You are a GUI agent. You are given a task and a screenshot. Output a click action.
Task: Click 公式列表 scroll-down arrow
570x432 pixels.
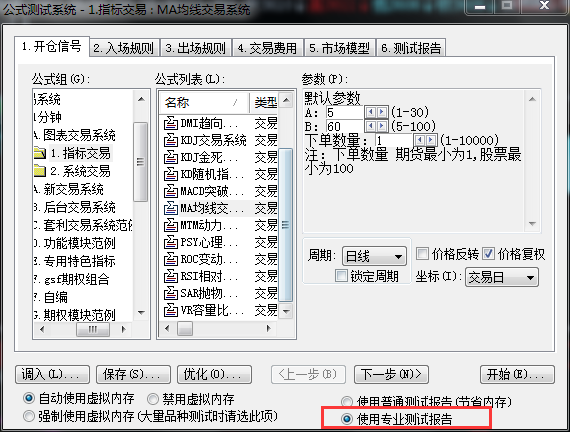pyautogui.click(x=286, y=311)
